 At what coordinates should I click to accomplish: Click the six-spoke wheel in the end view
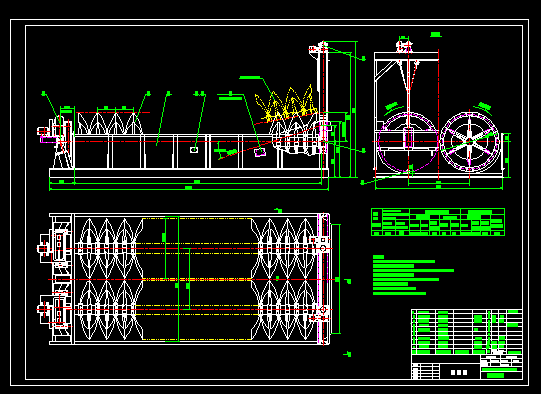click(x=469, y=142)
